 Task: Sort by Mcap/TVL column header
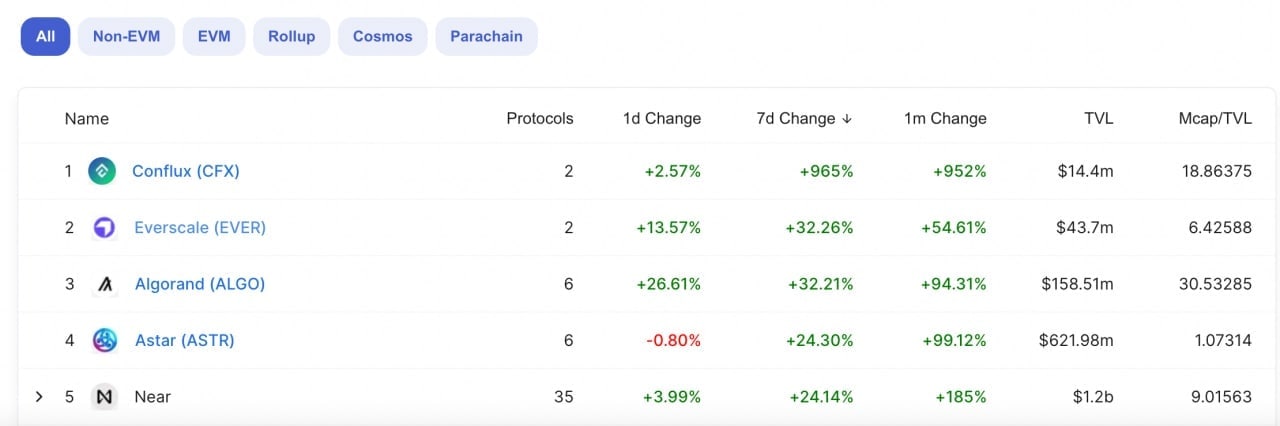(x=1215, y=118)
